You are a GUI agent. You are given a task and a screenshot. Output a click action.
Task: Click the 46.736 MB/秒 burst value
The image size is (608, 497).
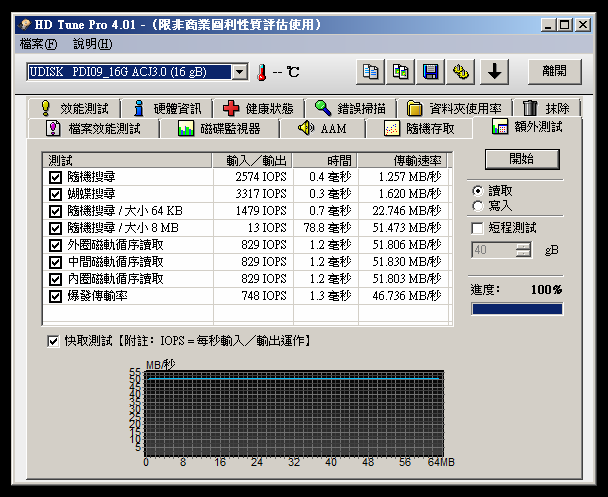coord(407,296)
